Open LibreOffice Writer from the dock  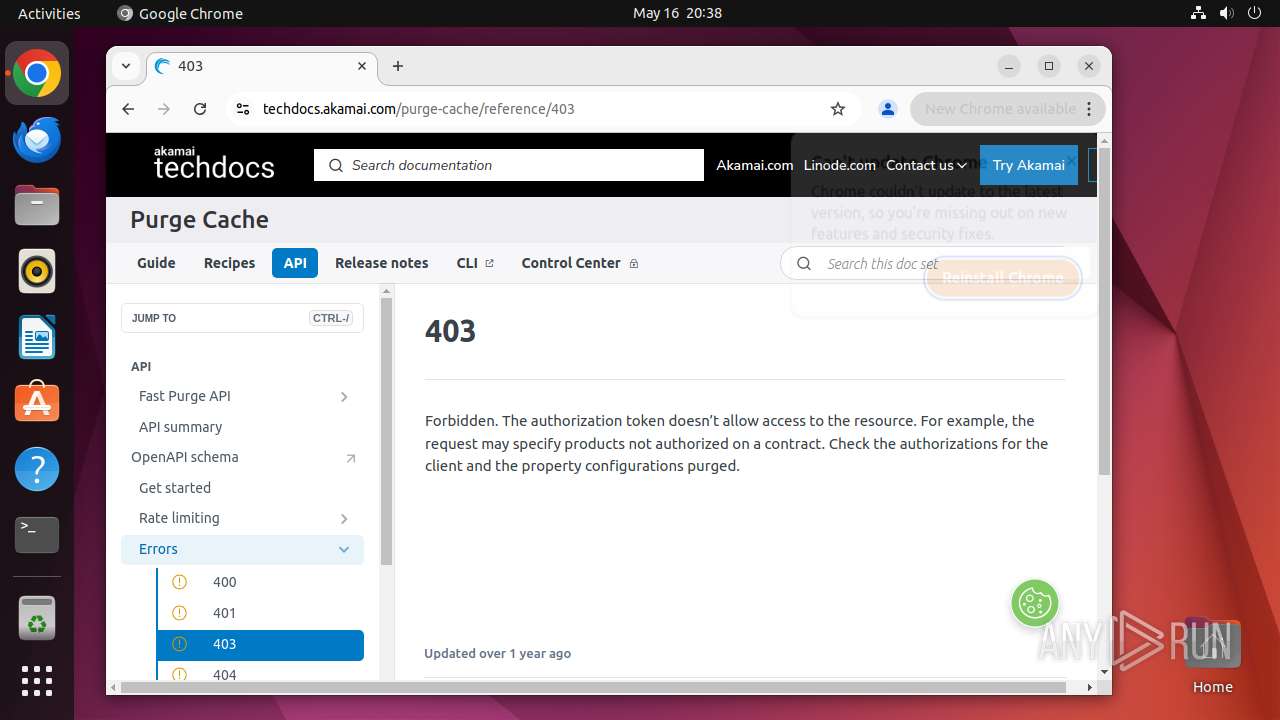[37, 337]
